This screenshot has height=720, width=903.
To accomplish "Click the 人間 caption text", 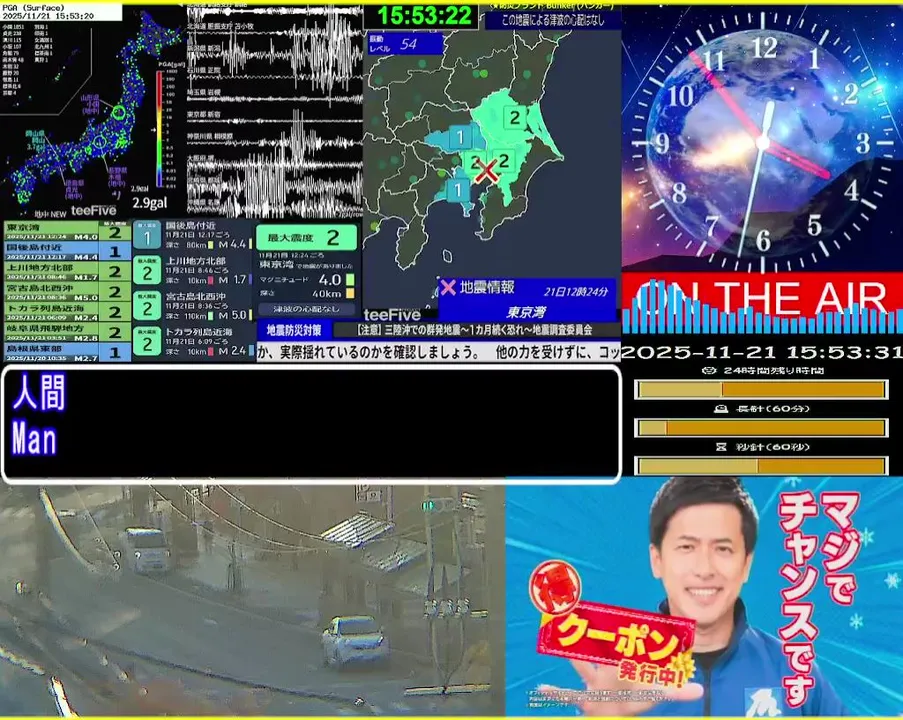I will click(39, 392).
